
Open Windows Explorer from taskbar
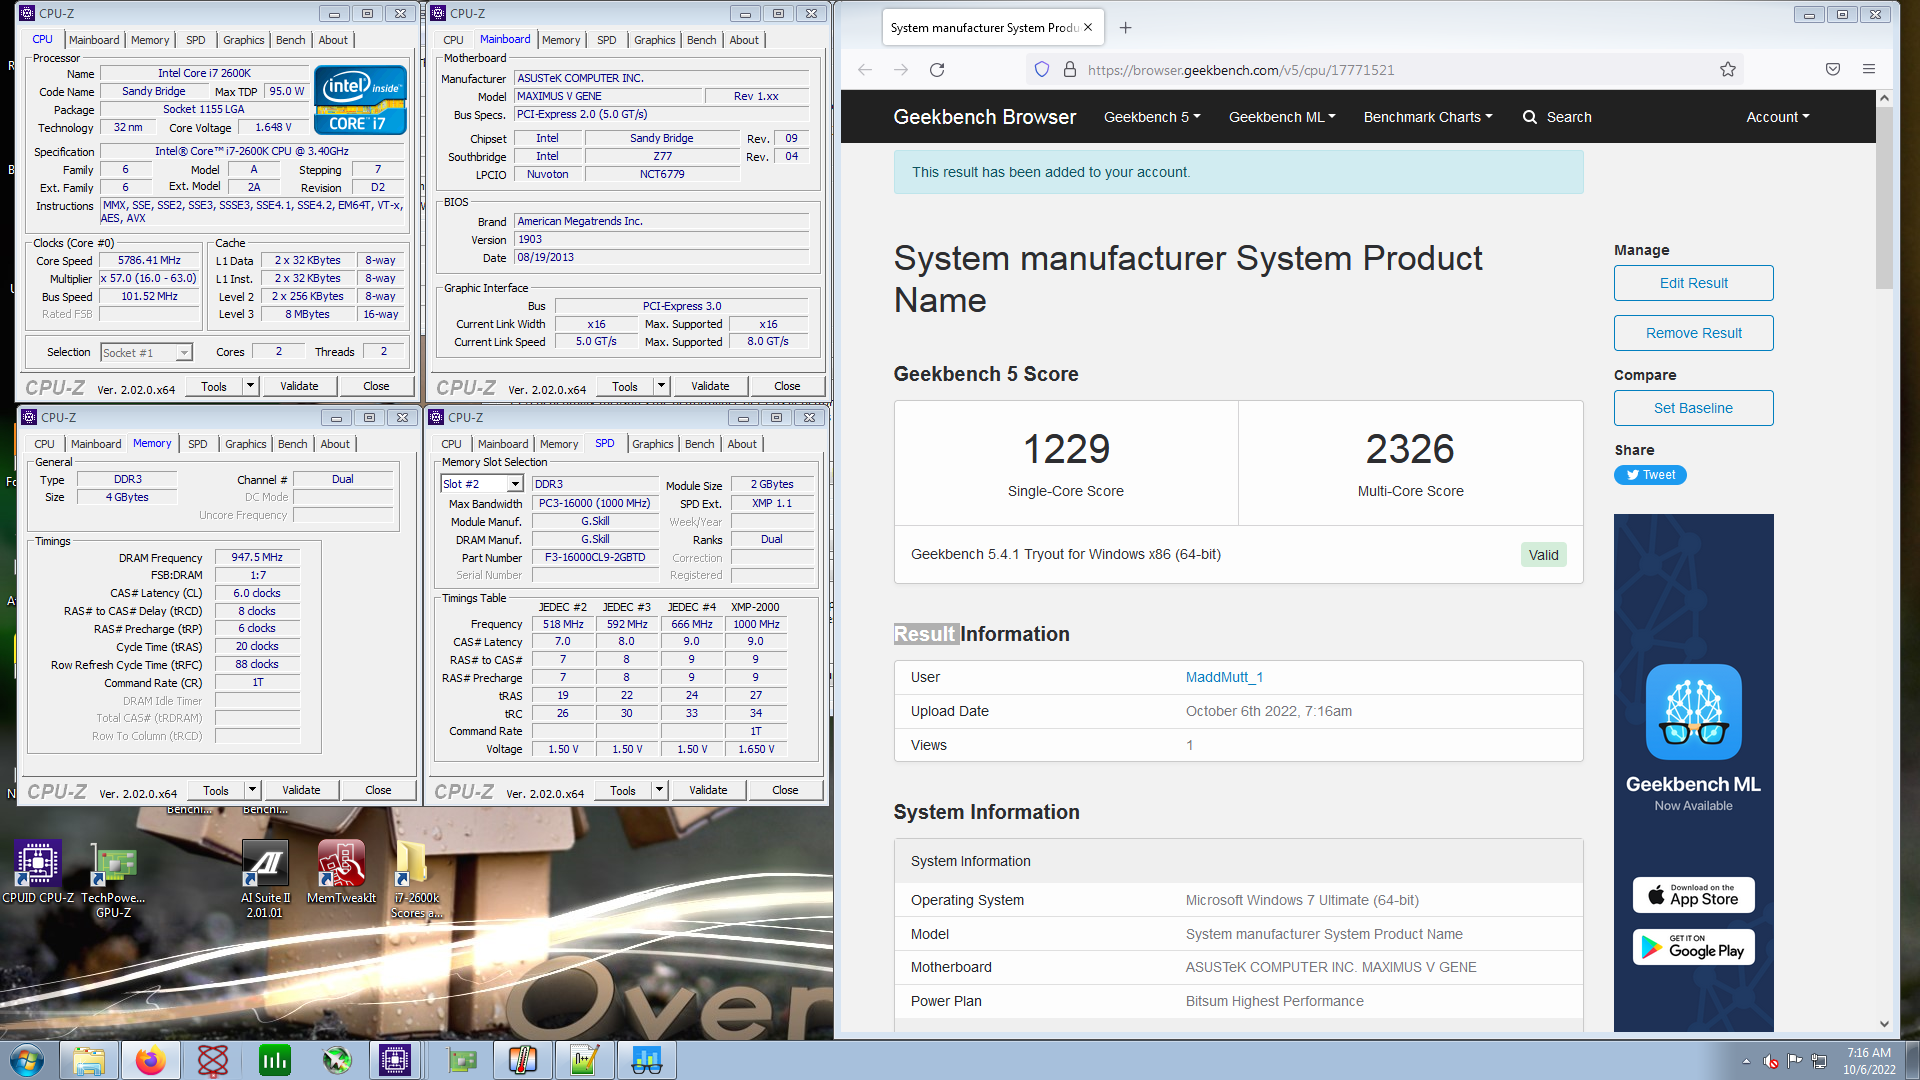point(89,1060)
